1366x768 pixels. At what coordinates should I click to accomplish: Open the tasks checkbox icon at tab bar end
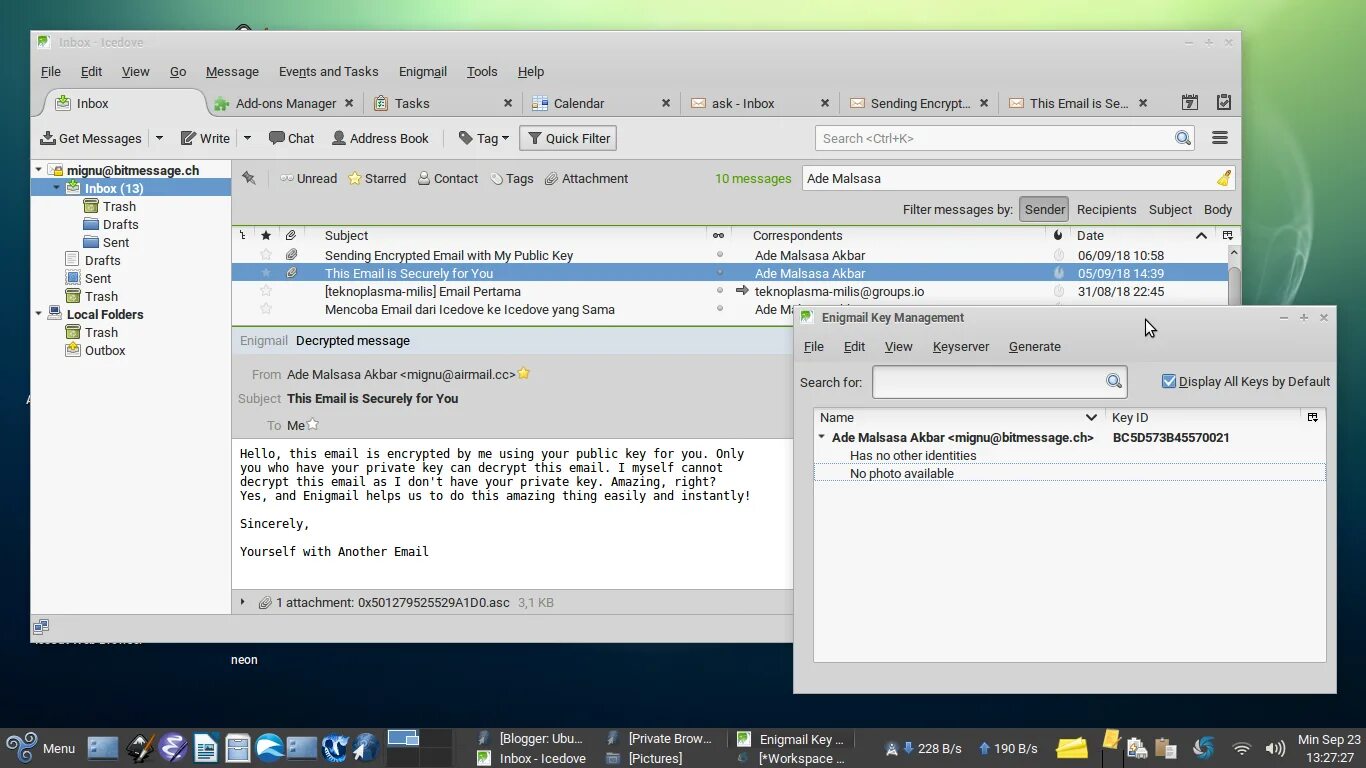tap(1224, 102)
